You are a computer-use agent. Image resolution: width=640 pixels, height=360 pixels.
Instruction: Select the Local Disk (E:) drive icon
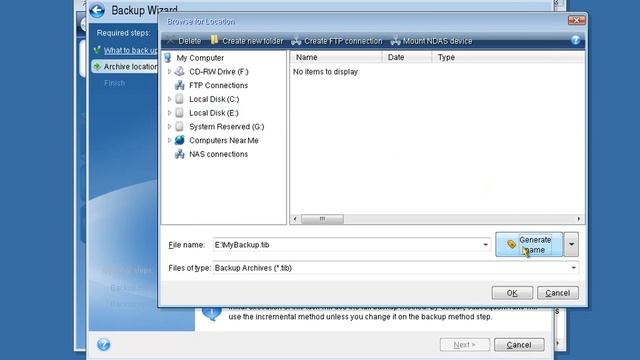pos(180,113)
